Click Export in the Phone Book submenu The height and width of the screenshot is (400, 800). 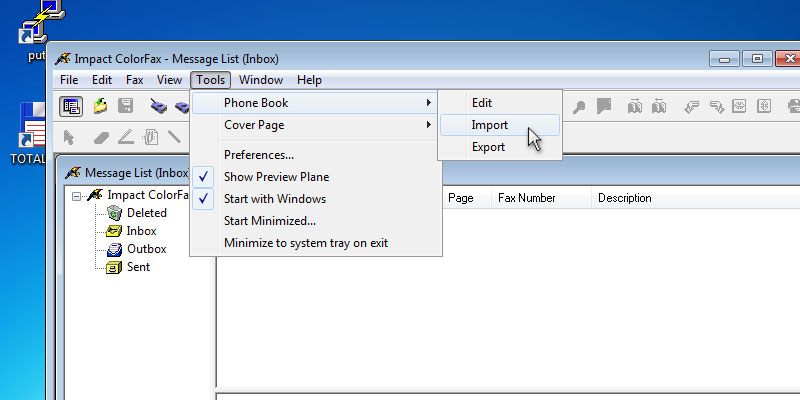coord(488,147)
